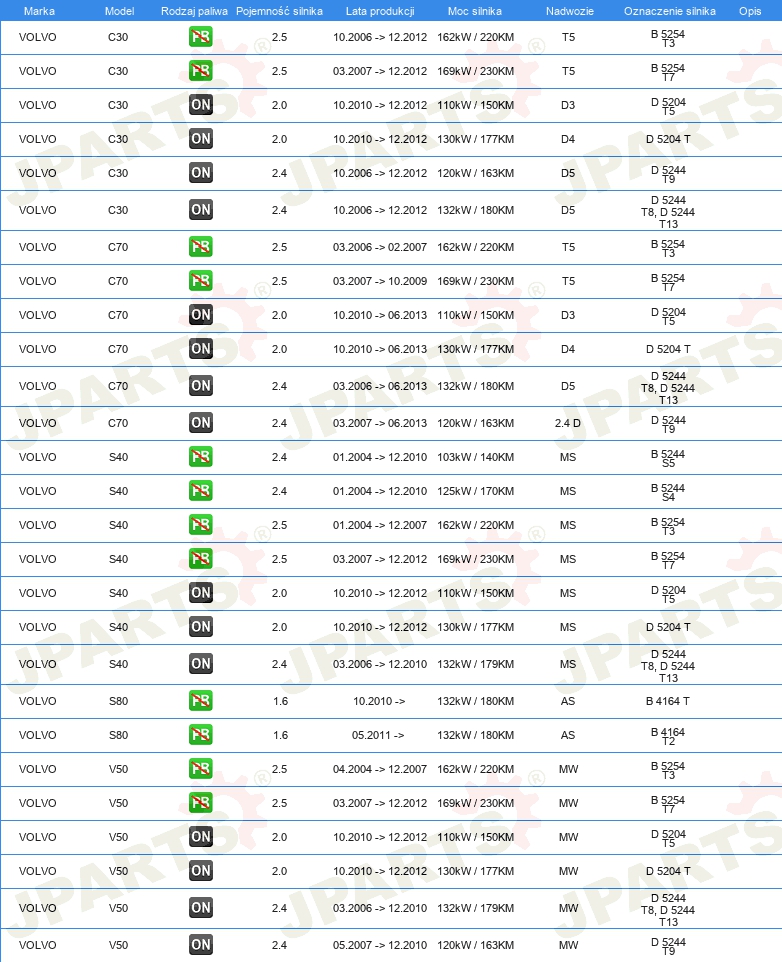
Task: Click the Model column header
Action: tap(120, 11)
